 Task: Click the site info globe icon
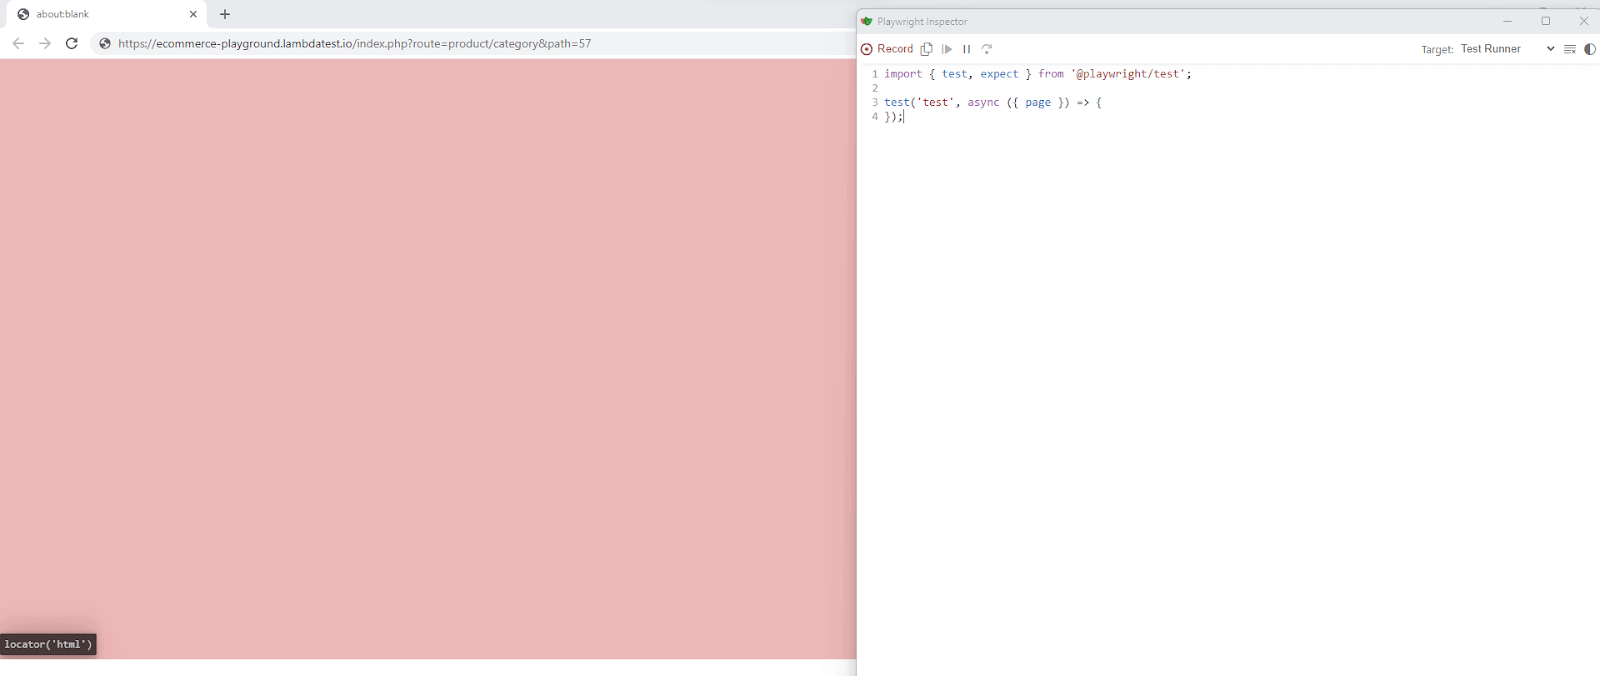(104, 43)
